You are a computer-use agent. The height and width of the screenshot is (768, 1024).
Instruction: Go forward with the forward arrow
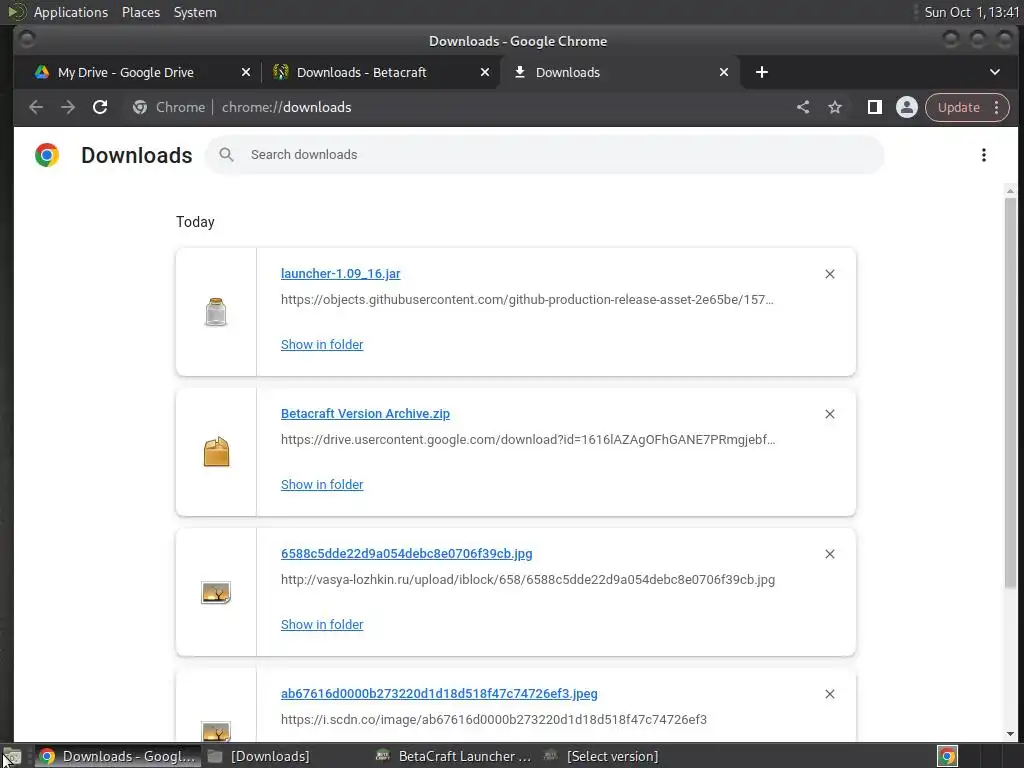click(68, 107)
